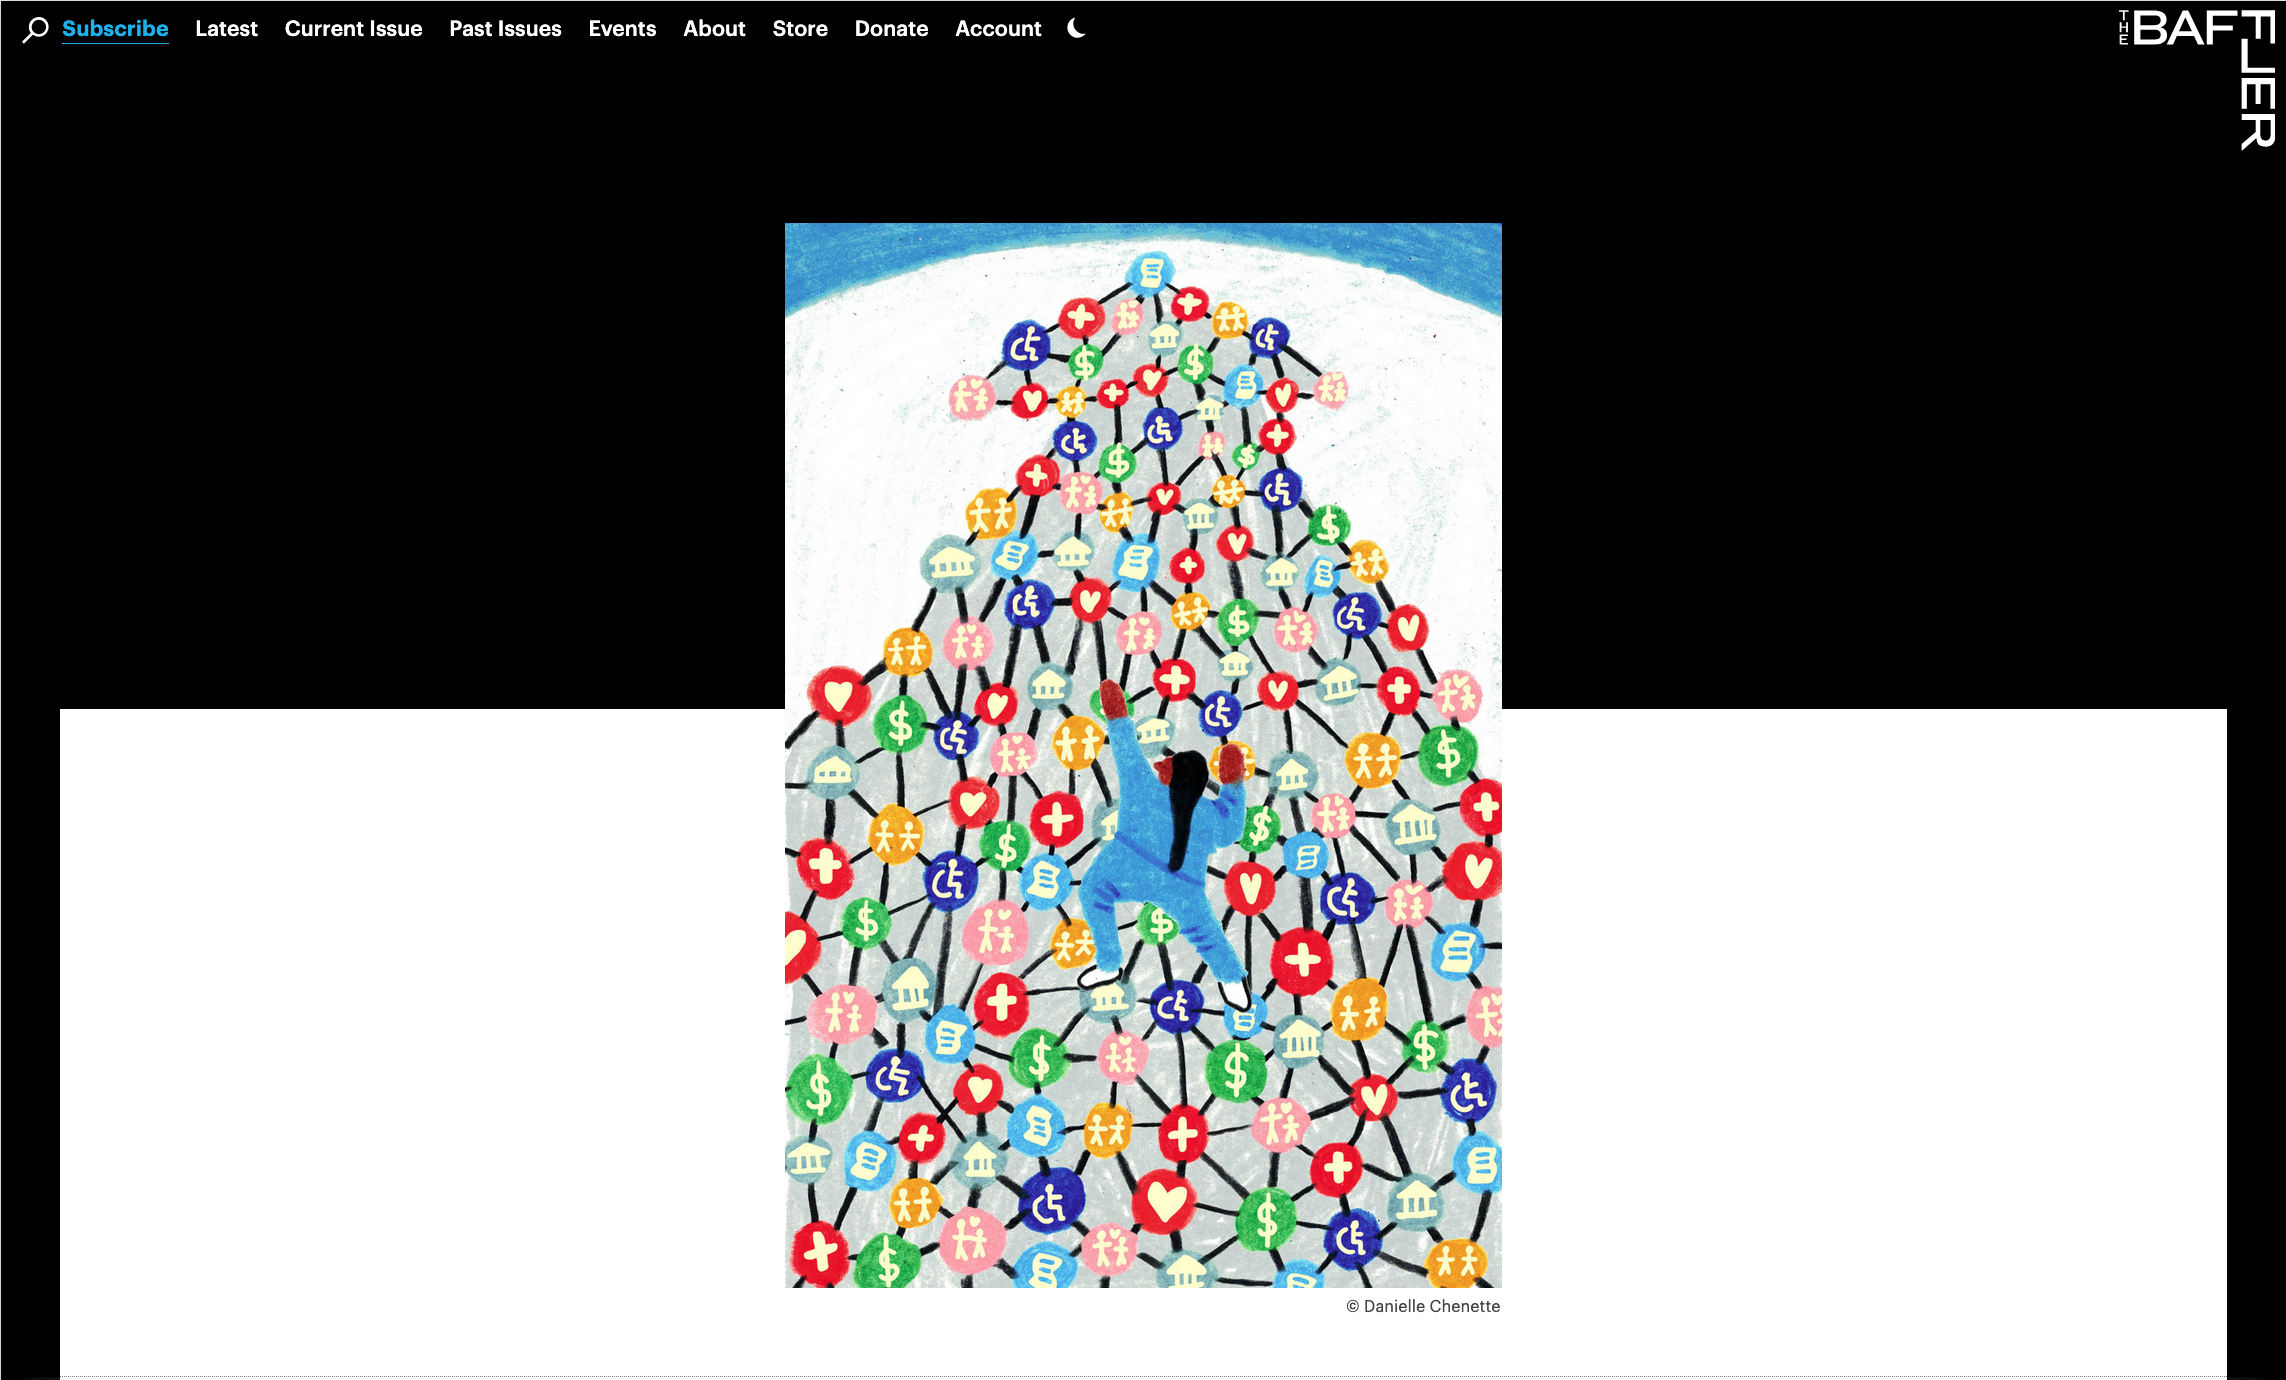Open the Latest menu item
Viewport: 2286px width, 1380px height.
click(x=226, y=29)
